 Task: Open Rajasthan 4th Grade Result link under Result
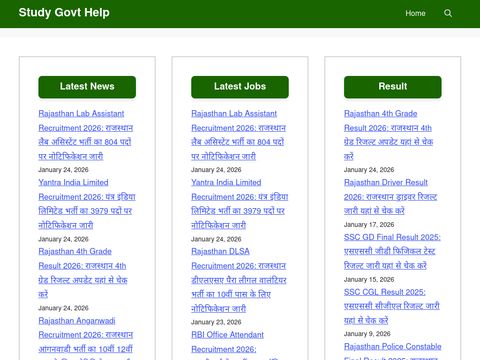[389, 135]
